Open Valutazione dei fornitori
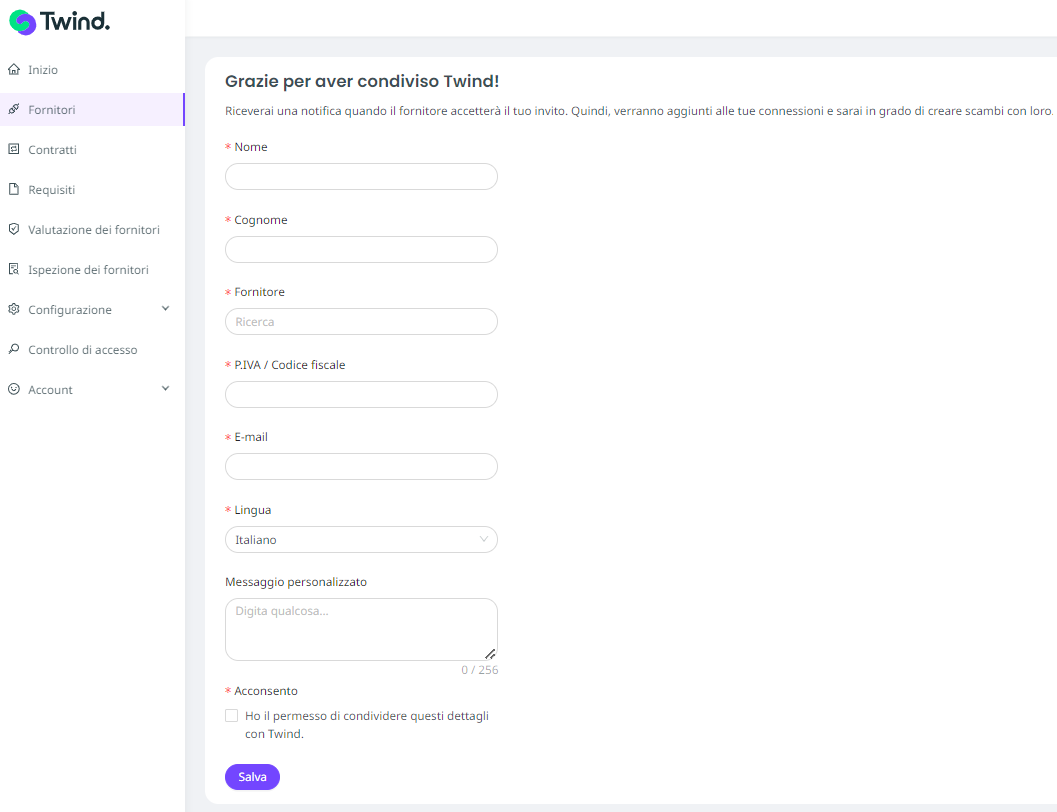Image resolution: width=1057 pixels, height=812 pixels. click(x=92, y=230)
